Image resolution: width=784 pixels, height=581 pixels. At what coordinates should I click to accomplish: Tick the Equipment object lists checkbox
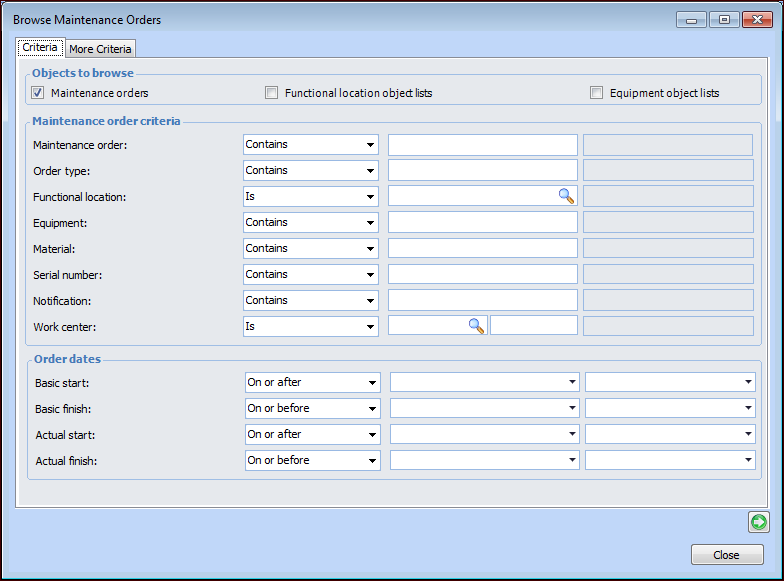click(597, 93)
